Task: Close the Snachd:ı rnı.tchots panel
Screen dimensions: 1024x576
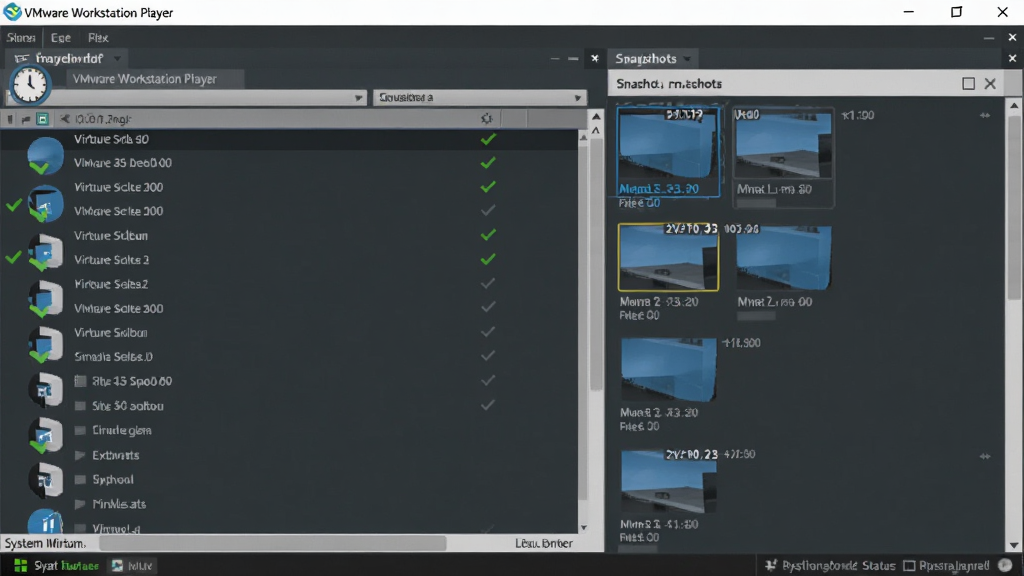Action: pos(990,84)
